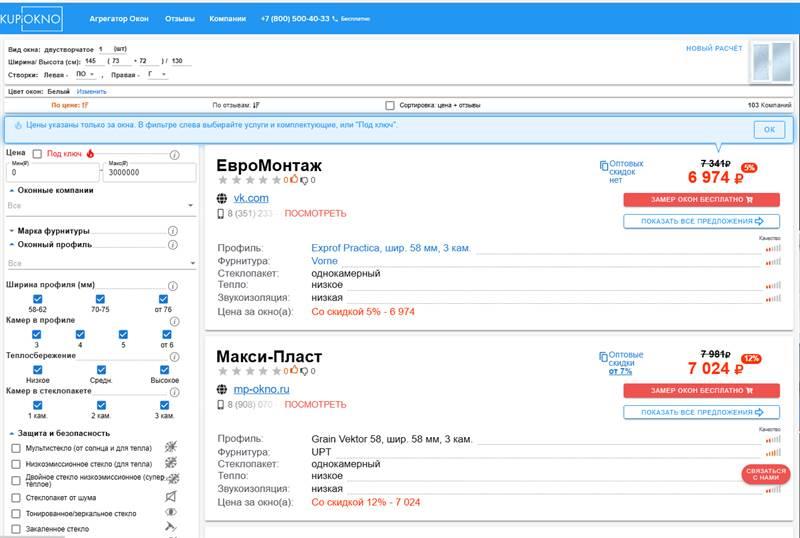Click the Макс price input 3000000
The height and width of the screenshot is (538, 800).
149,172
